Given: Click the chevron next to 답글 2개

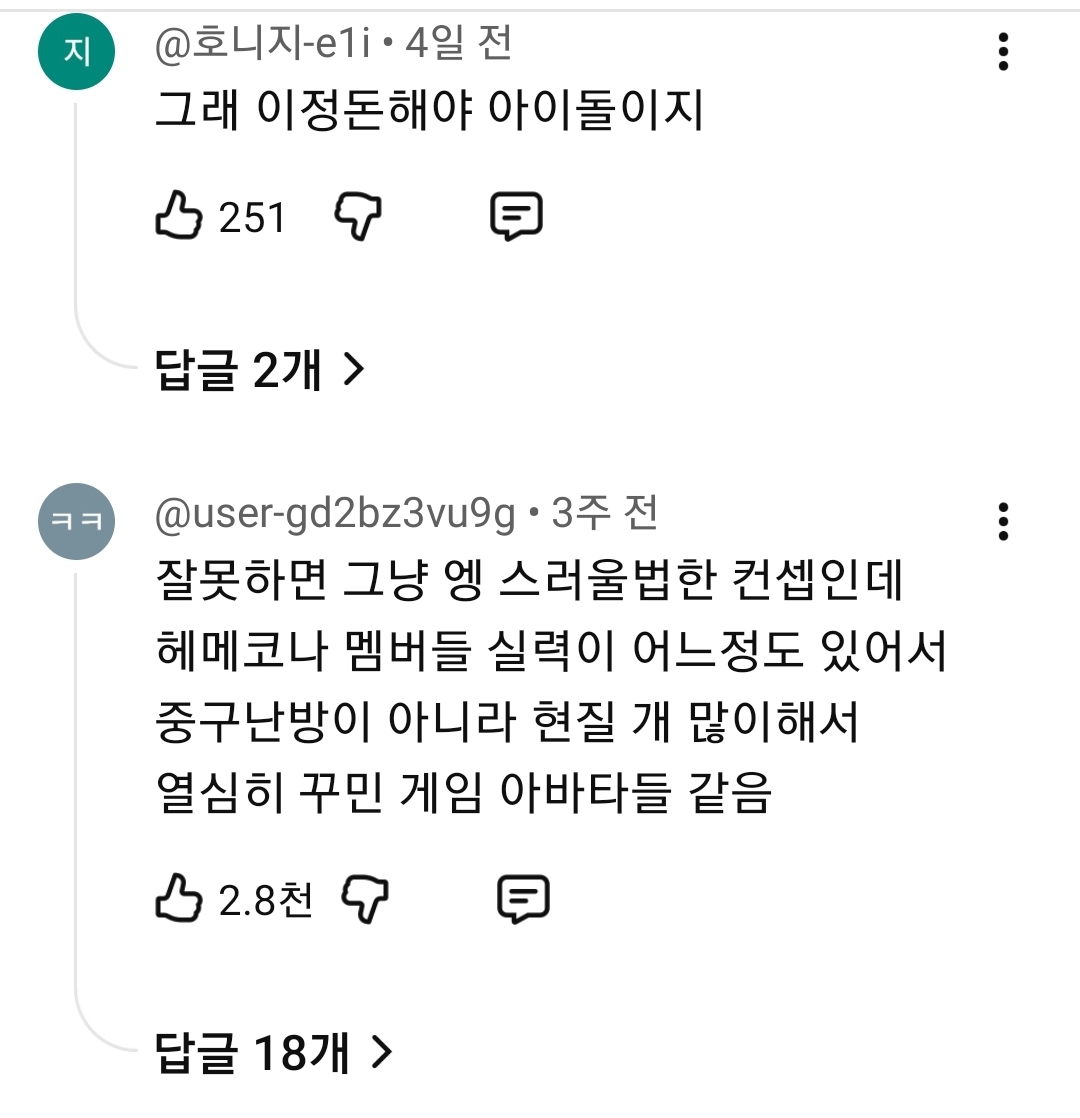Looking at the screenshot, I should (x=354, y=370).
